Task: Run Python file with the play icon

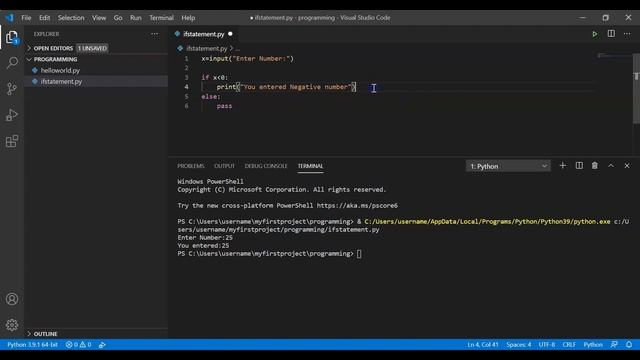Action: [x=595, y=34]
